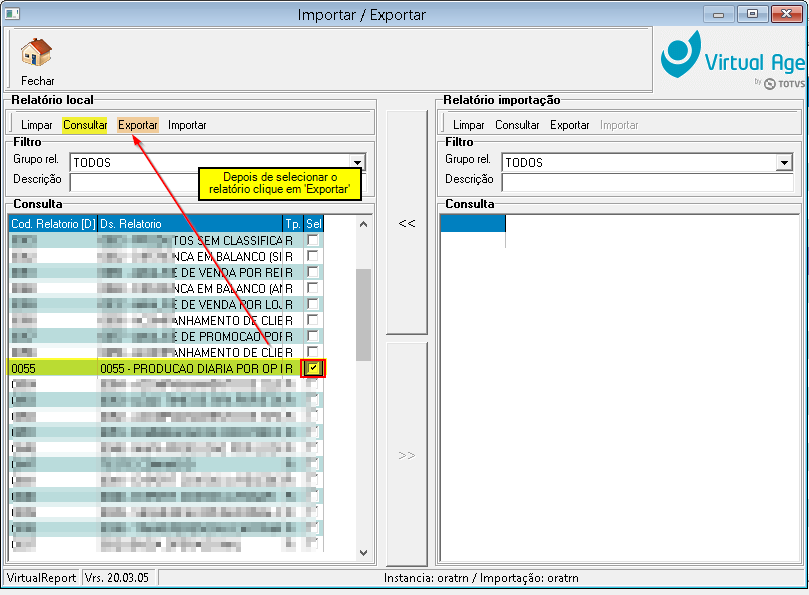Image resolution: width=809 pixels, height=595 pixels.
Task: Click Importar in Relatório local
Action: pos(187,125)
